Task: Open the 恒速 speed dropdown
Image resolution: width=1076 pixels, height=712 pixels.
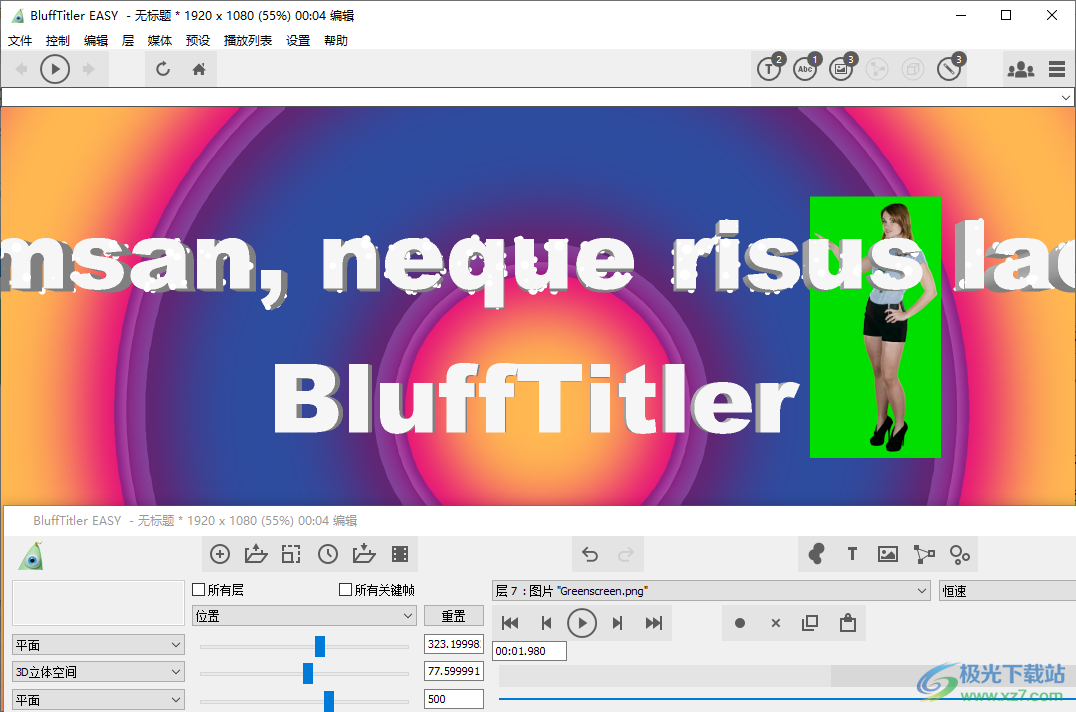Action: pos(1007,591)
